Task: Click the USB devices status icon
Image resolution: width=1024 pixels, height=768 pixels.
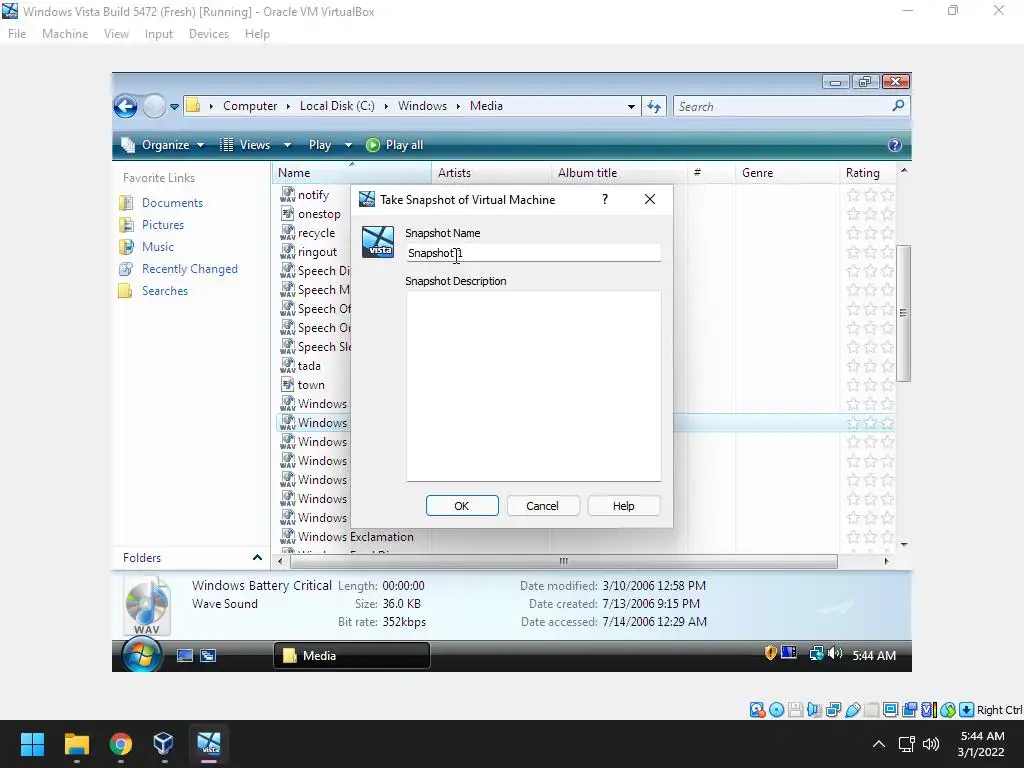Action: [x=852, y=710]
